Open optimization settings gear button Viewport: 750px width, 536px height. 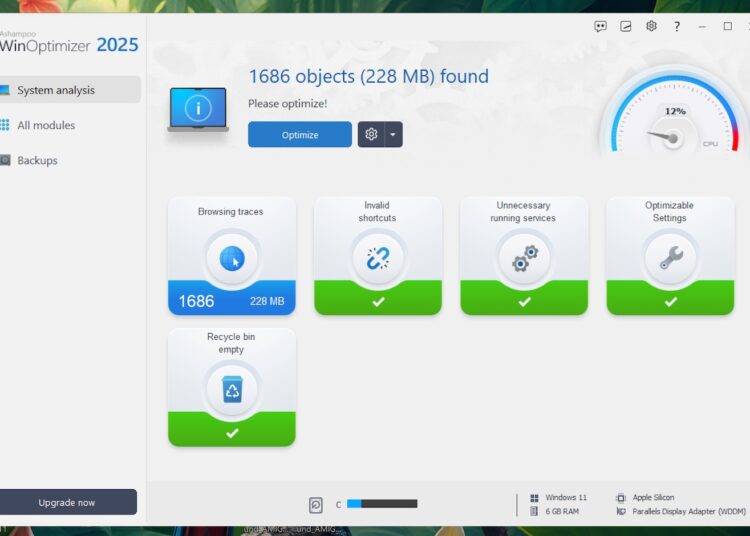371,134
